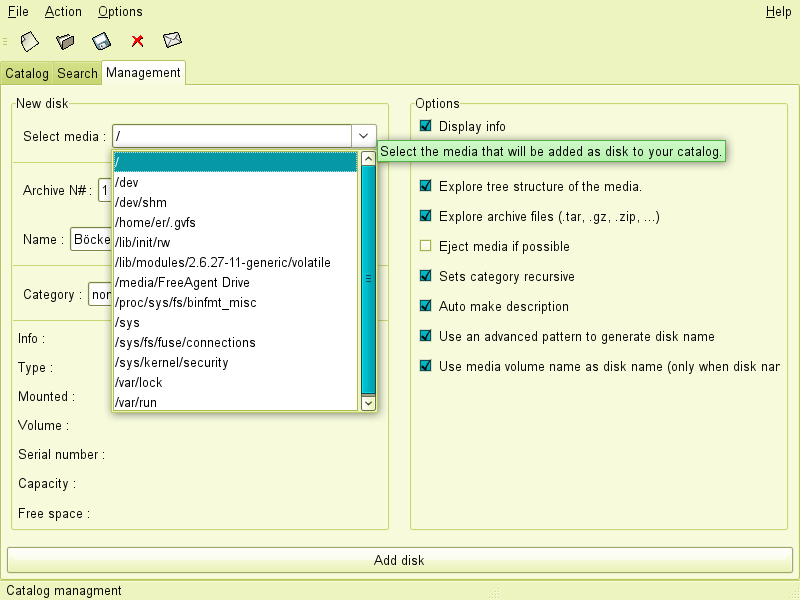Choose /lib/modules/2.6.27-11-generic/volatile entry

click(x=236, y=262)
